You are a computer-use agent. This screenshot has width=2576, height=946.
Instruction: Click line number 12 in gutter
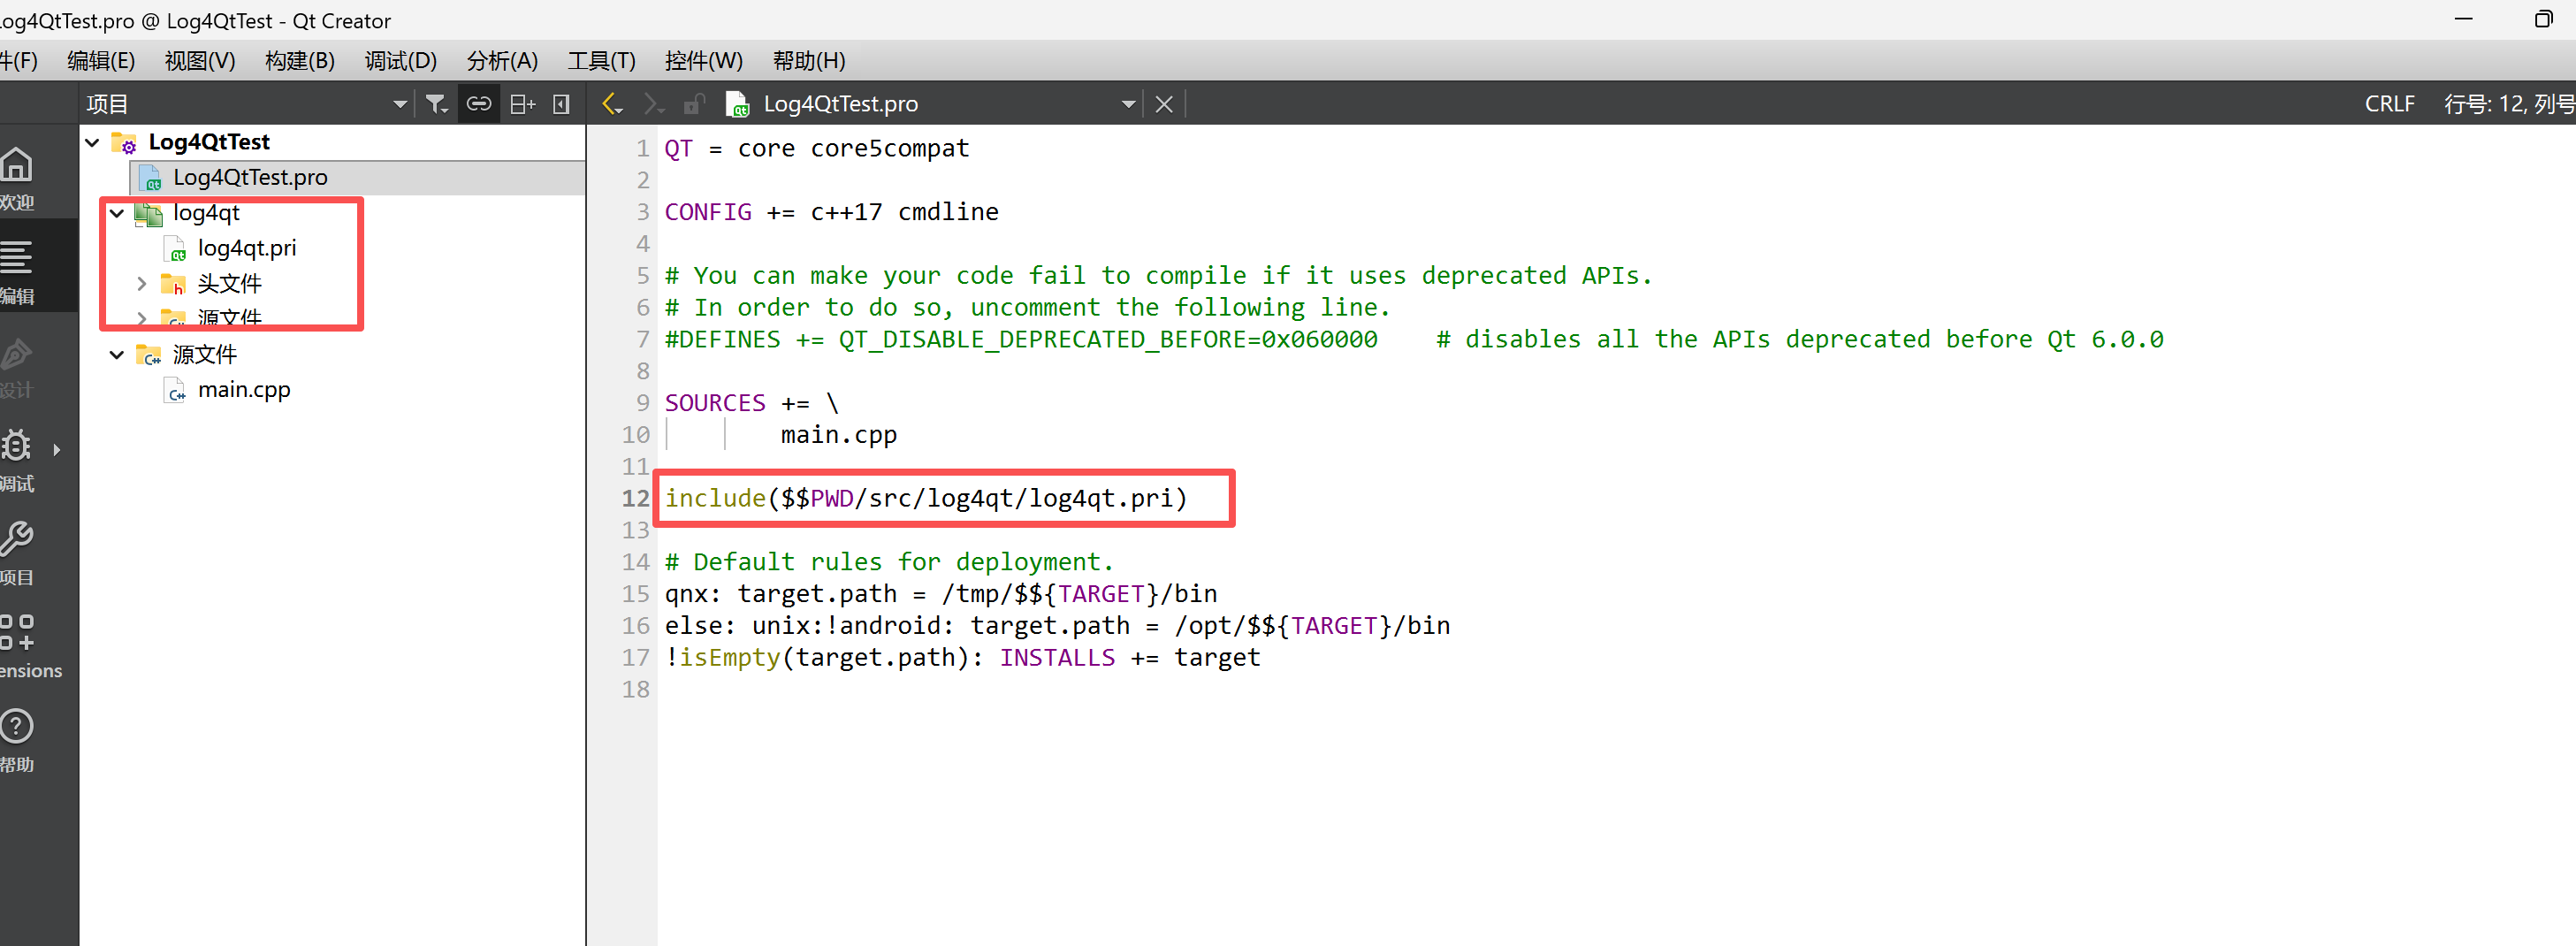point(635,498)
